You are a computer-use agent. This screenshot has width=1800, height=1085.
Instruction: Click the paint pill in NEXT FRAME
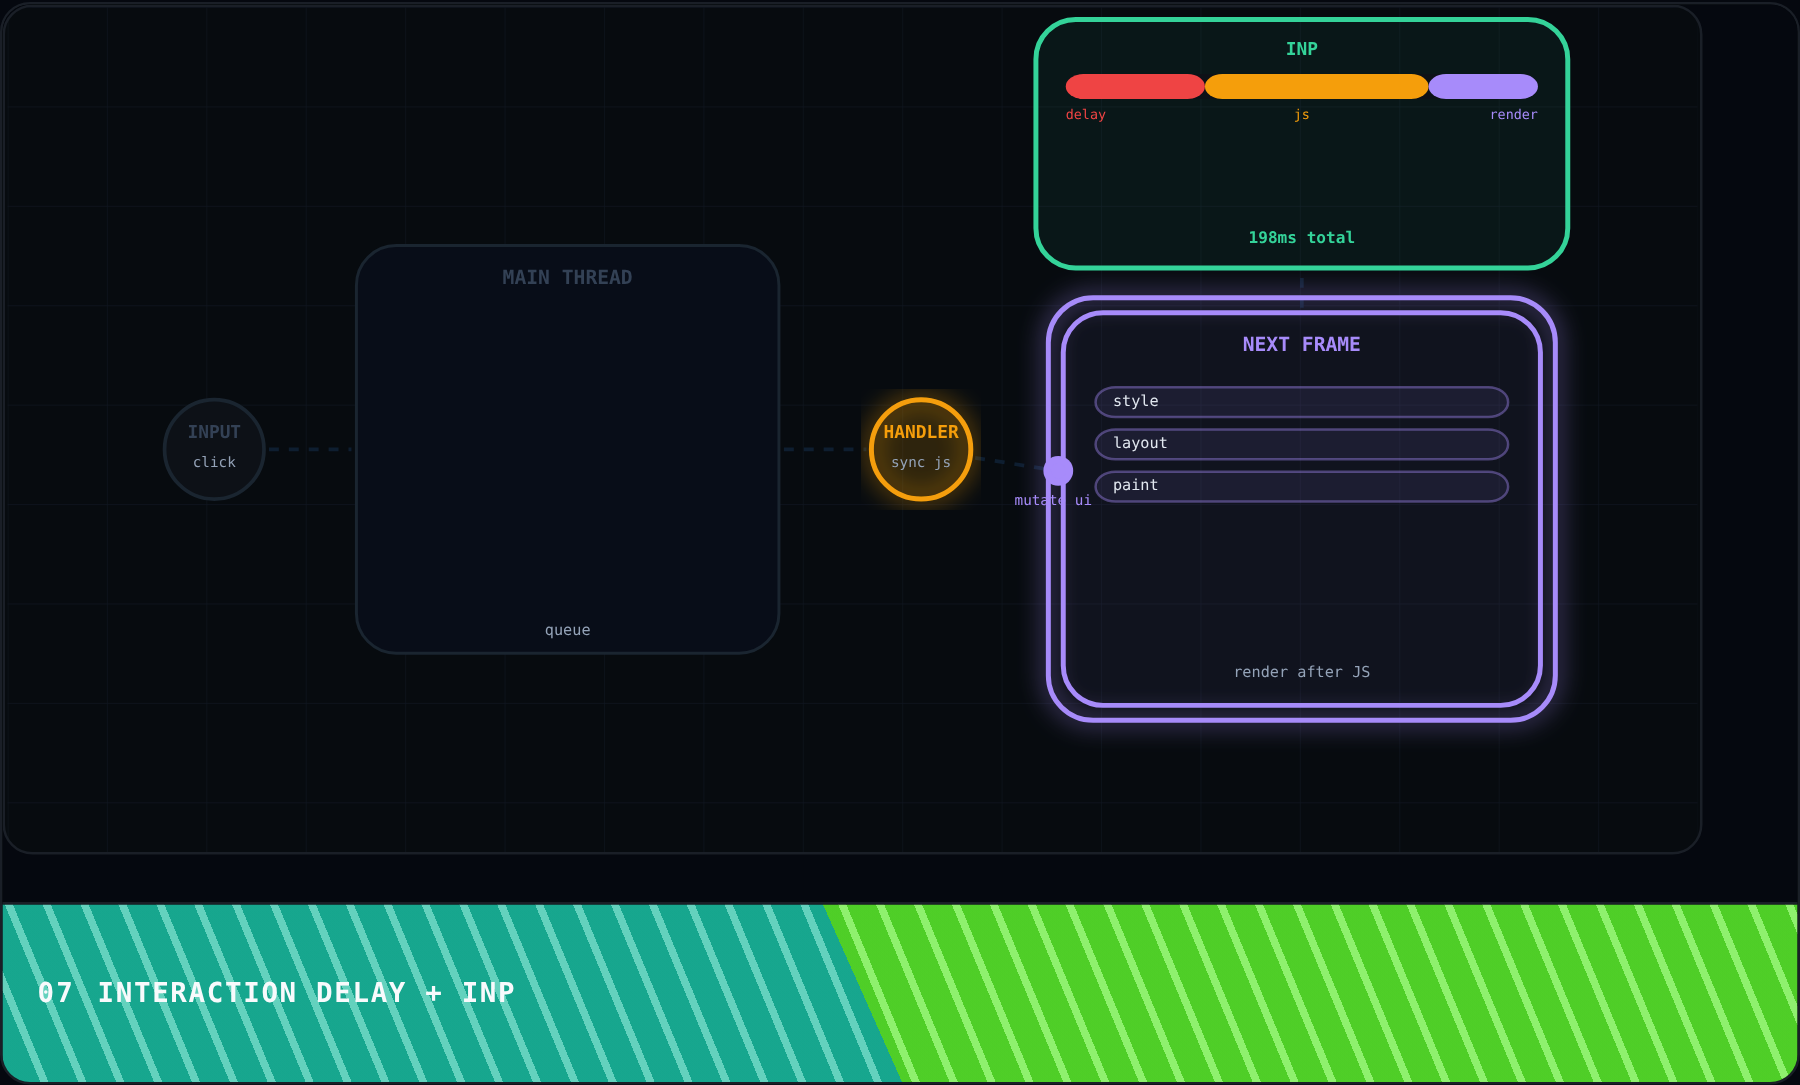pyautogui.click(x=1301, y=485)
